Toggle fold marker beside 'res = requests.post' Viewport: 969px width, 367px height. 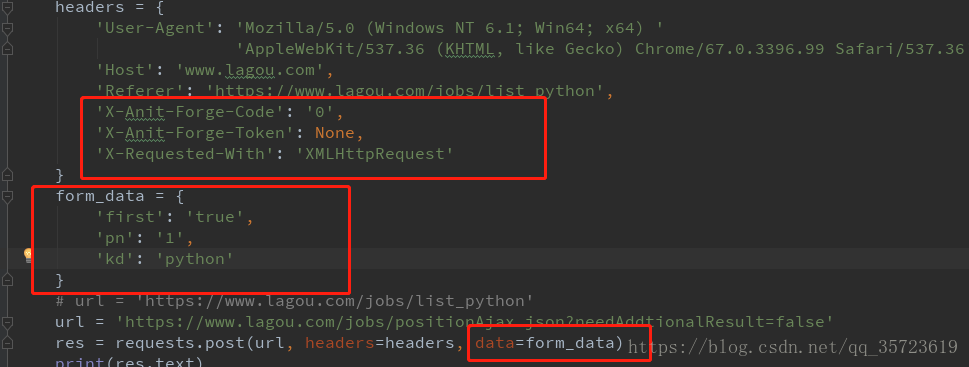7,343
